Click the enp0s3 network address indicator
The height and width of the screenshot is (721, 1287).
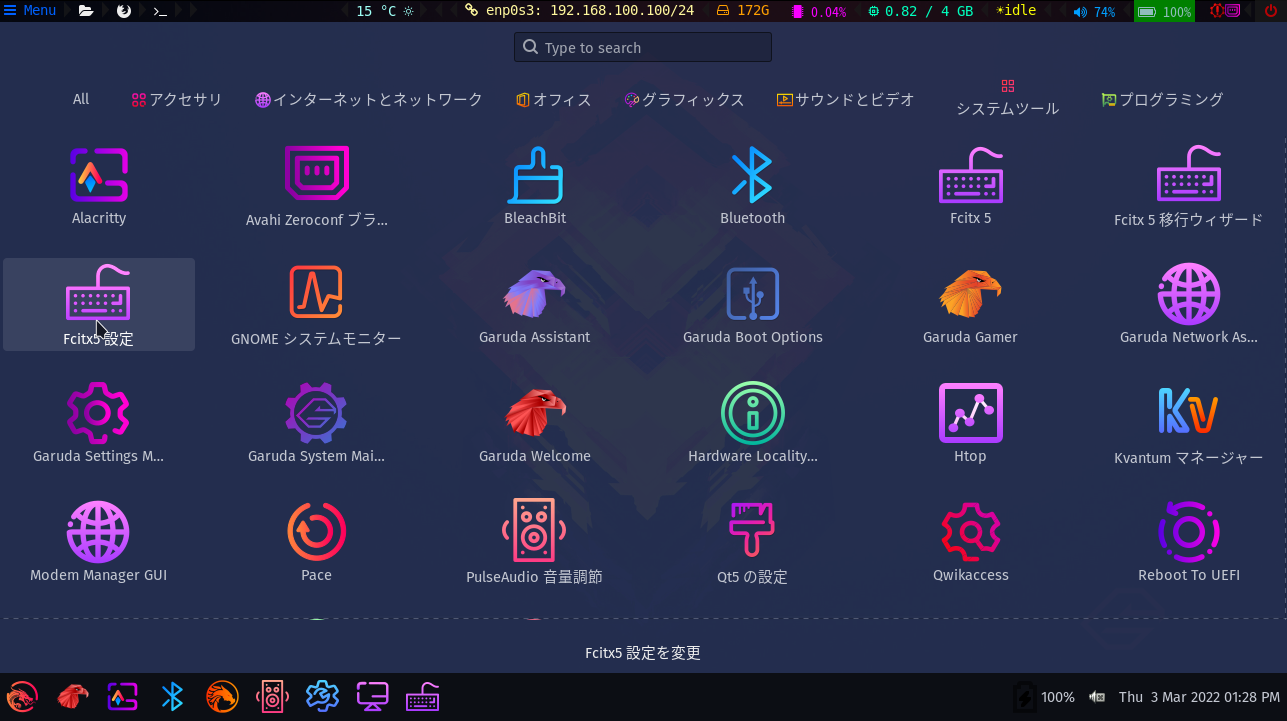(x=579, y=11)
